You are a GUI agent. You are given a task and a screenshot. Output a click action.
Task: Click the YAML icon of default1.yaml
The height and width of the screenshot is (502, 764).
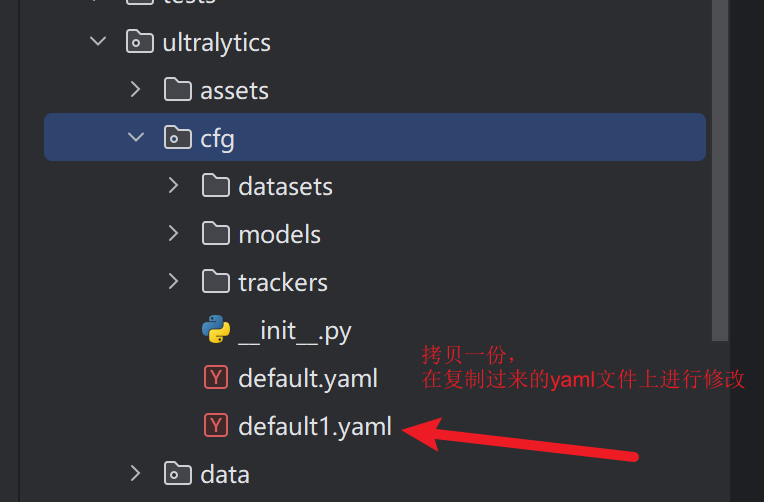(x=216, y=425)
